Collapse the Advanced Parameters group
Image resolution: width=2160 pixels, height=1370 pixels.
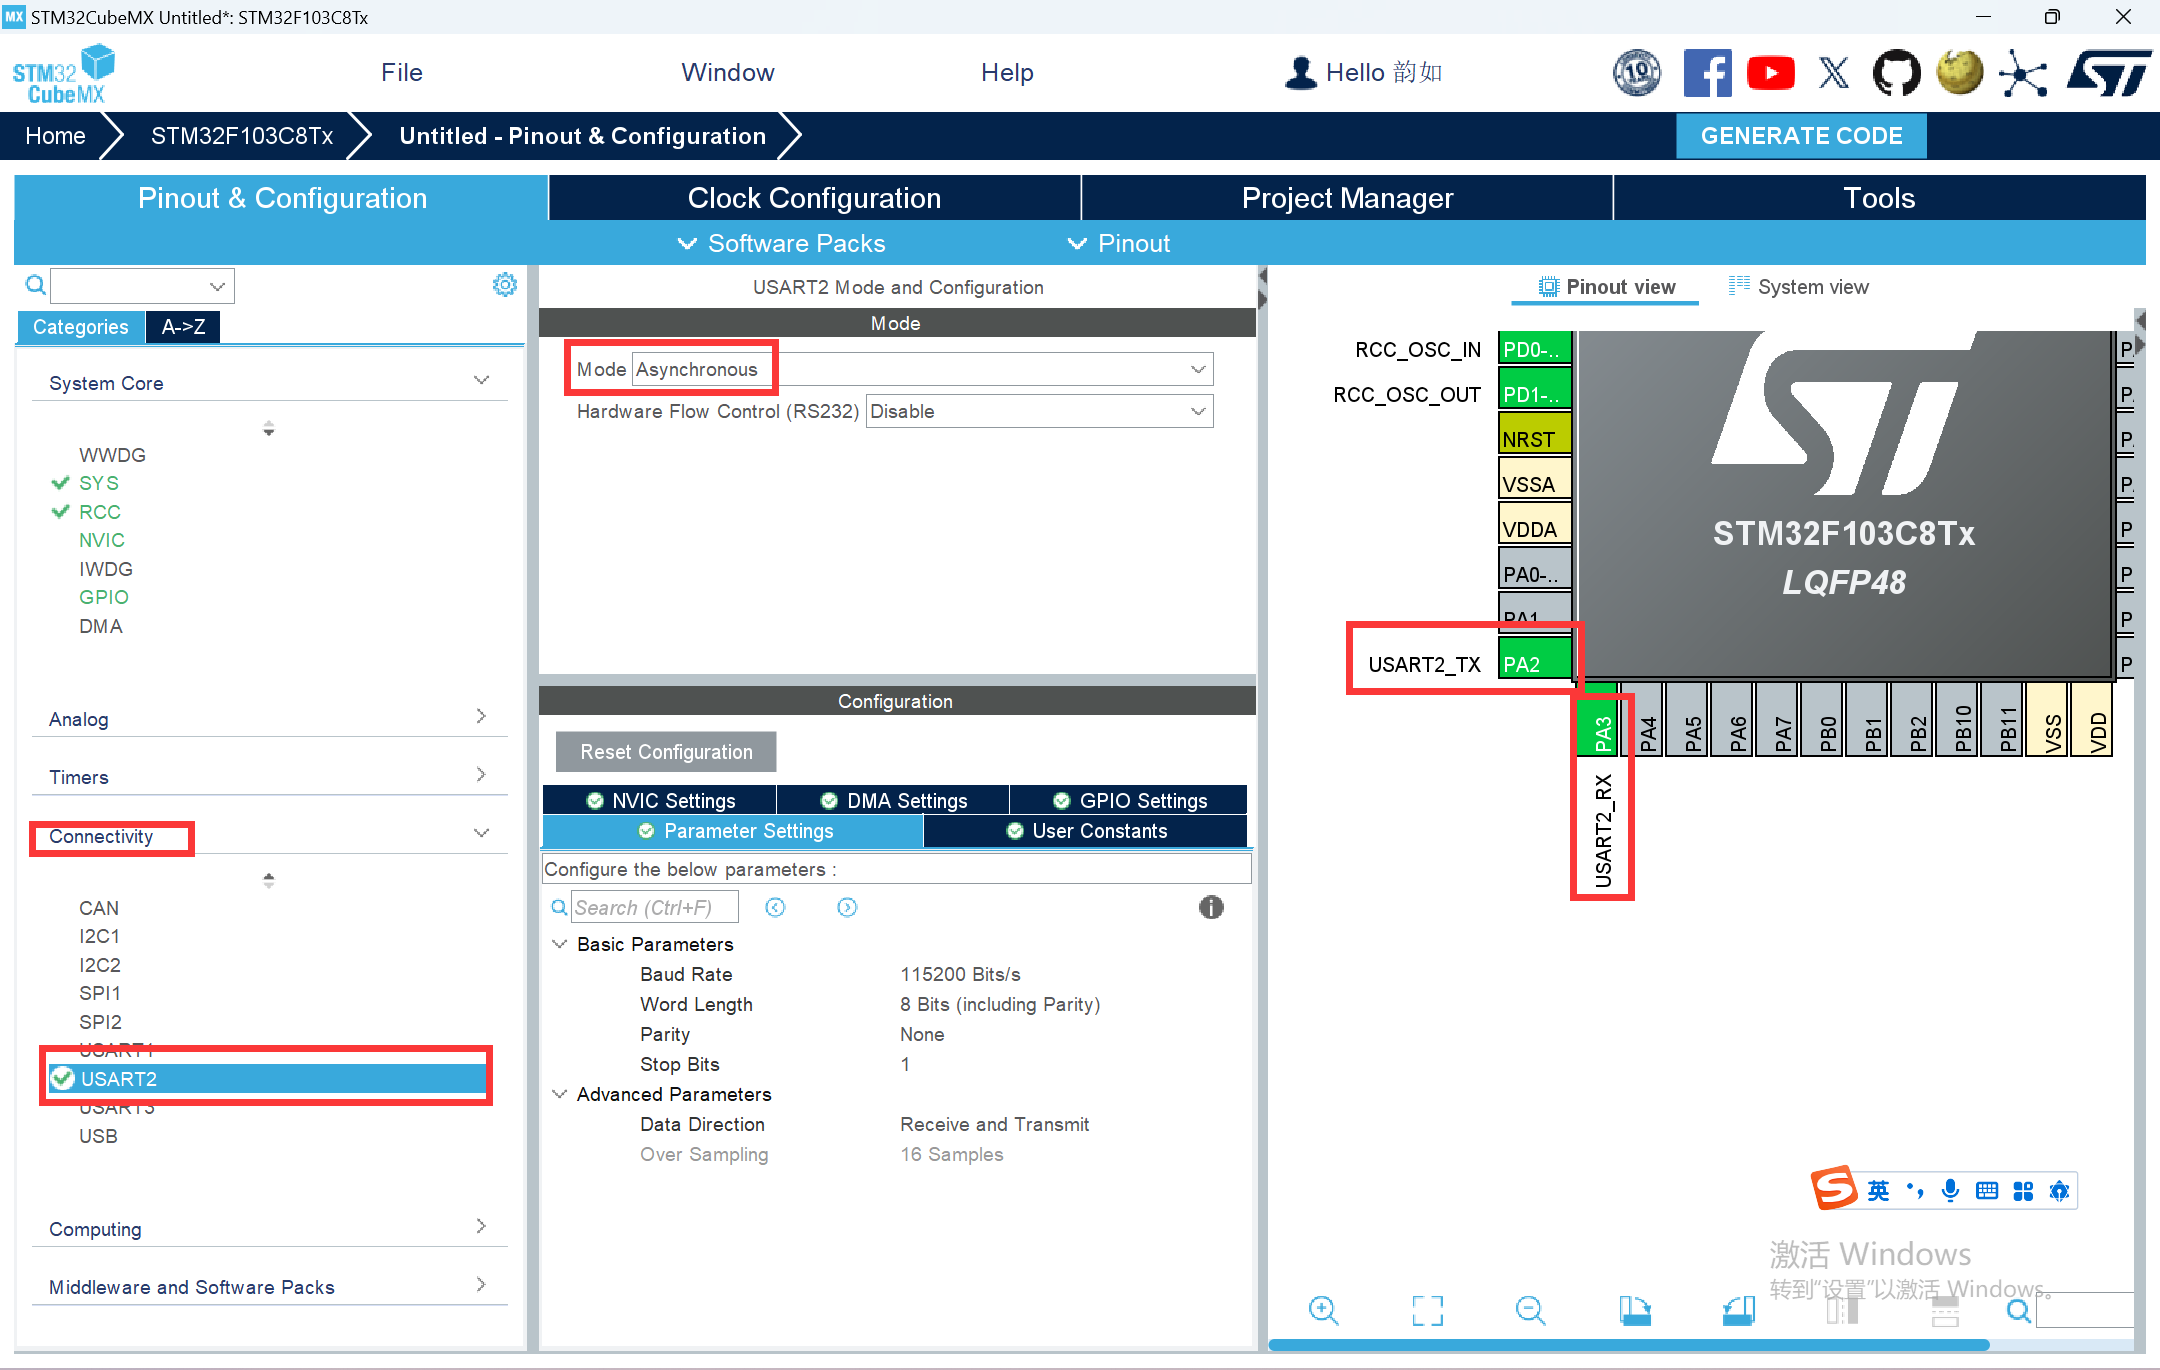[x=560, y=1094]
